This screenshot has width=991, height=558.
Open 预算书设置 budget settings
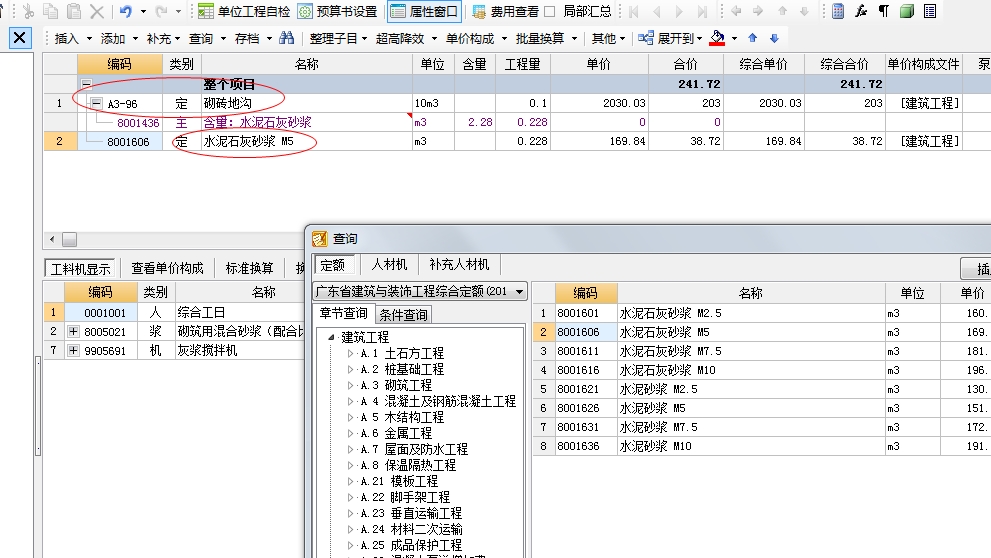(x=337, y=11)
